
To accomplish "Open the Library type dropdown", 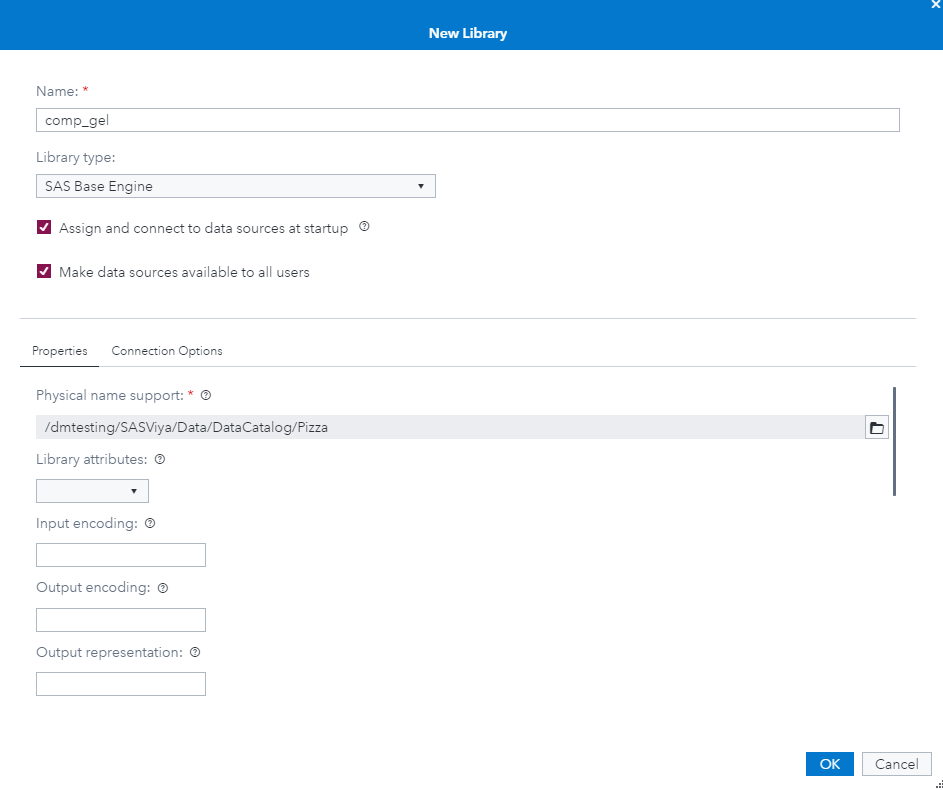I will pos(235,186).
